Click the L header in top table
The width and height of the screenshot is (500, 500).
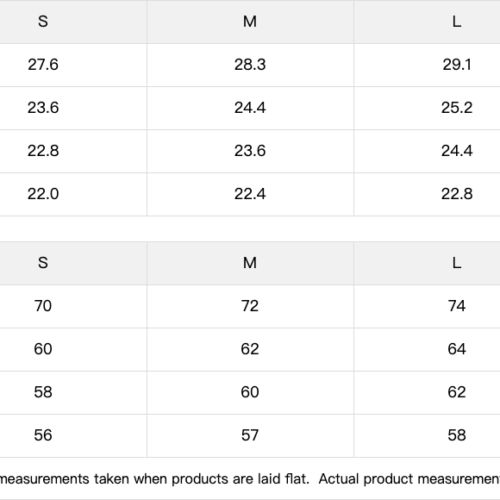457,22
